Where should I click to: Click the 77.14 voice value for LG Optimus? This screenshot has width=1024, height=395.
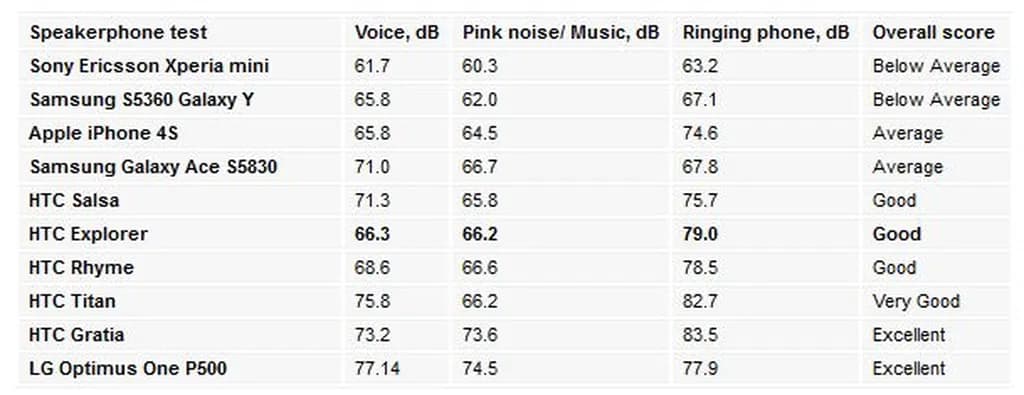click(377, 369)
